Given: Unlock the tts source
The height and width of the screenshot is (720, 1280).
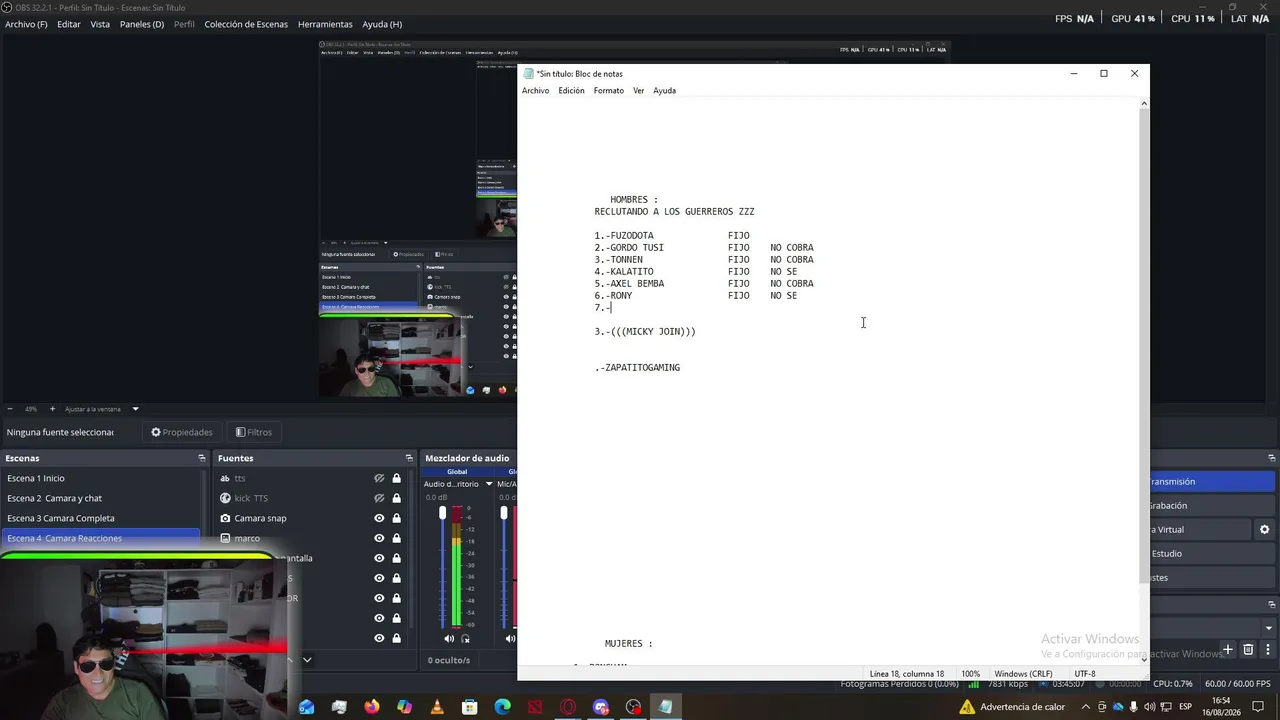Looking at the screenshot, I should pyautogui.click(x=397, y=478).
